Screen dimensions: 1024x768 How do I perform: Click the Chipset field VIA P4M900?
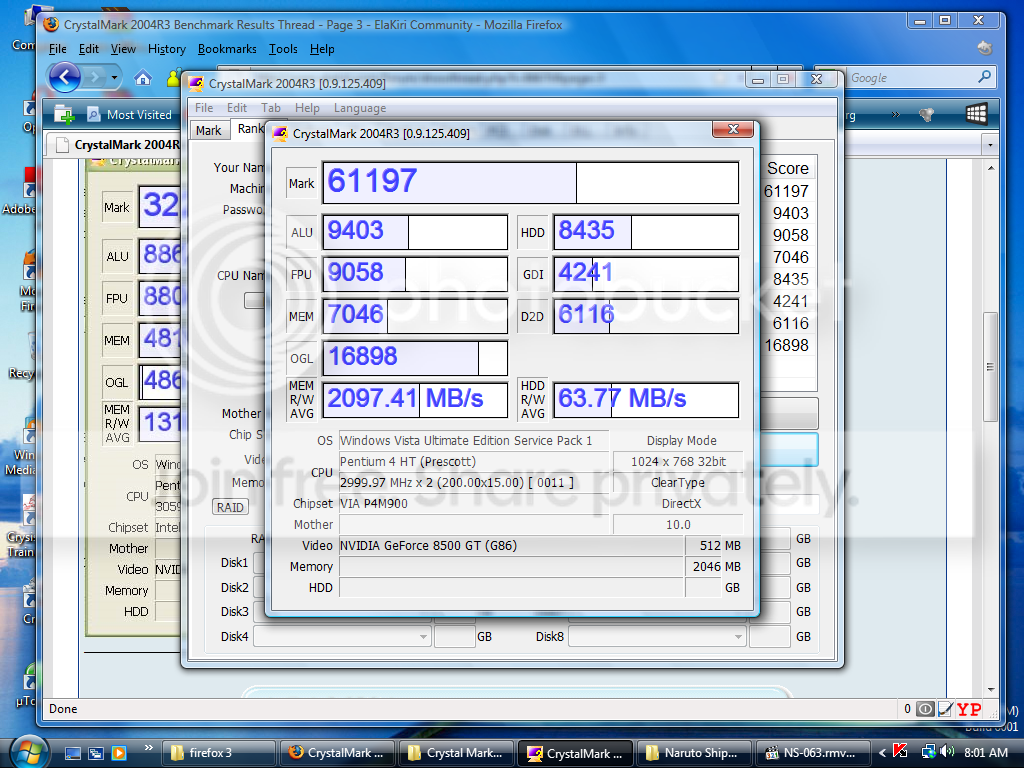(474, 504)
